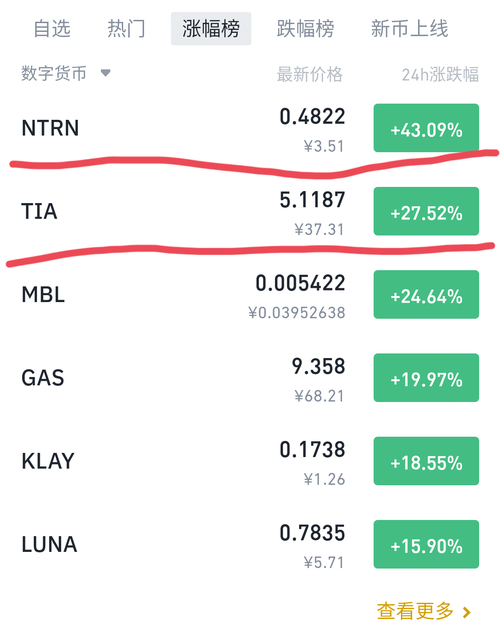Image resolution: width=500 pixels, height=631 pixels.
Task: Open the 新币上线 tab
Action: (x=409, y=29)
